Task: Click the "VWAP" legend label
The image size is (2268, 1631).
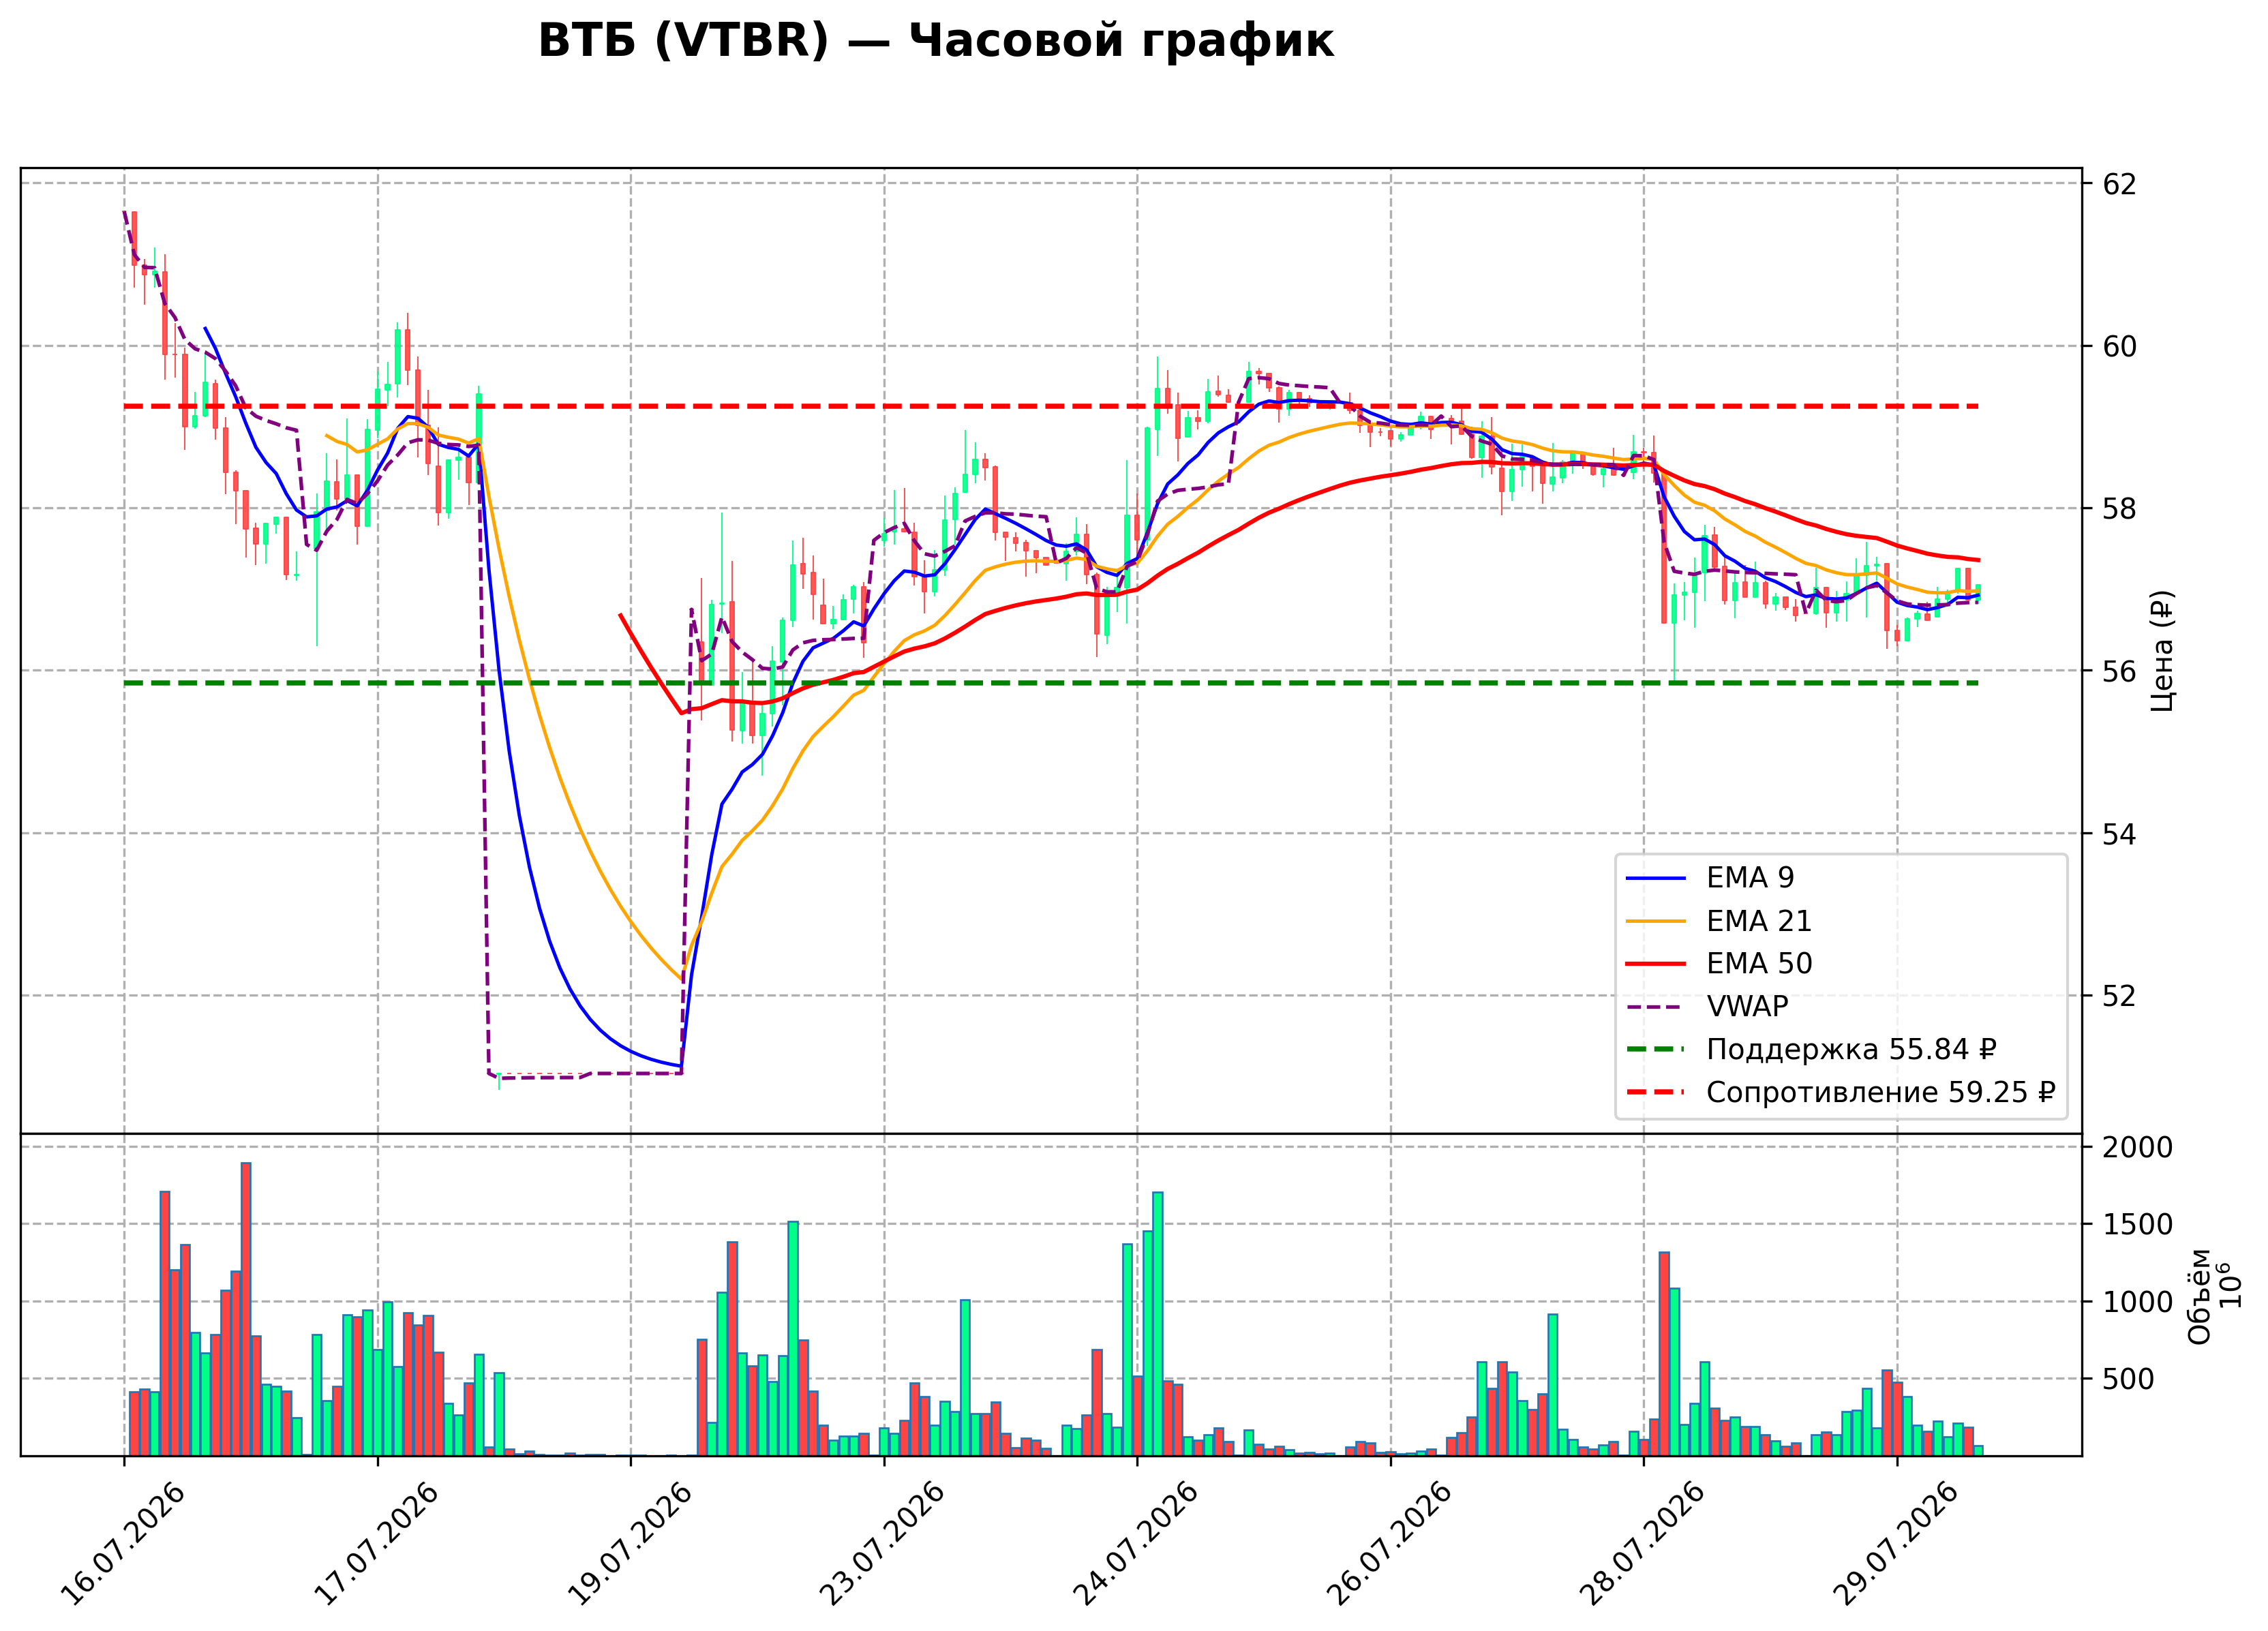Action: click(1747, 1007)
